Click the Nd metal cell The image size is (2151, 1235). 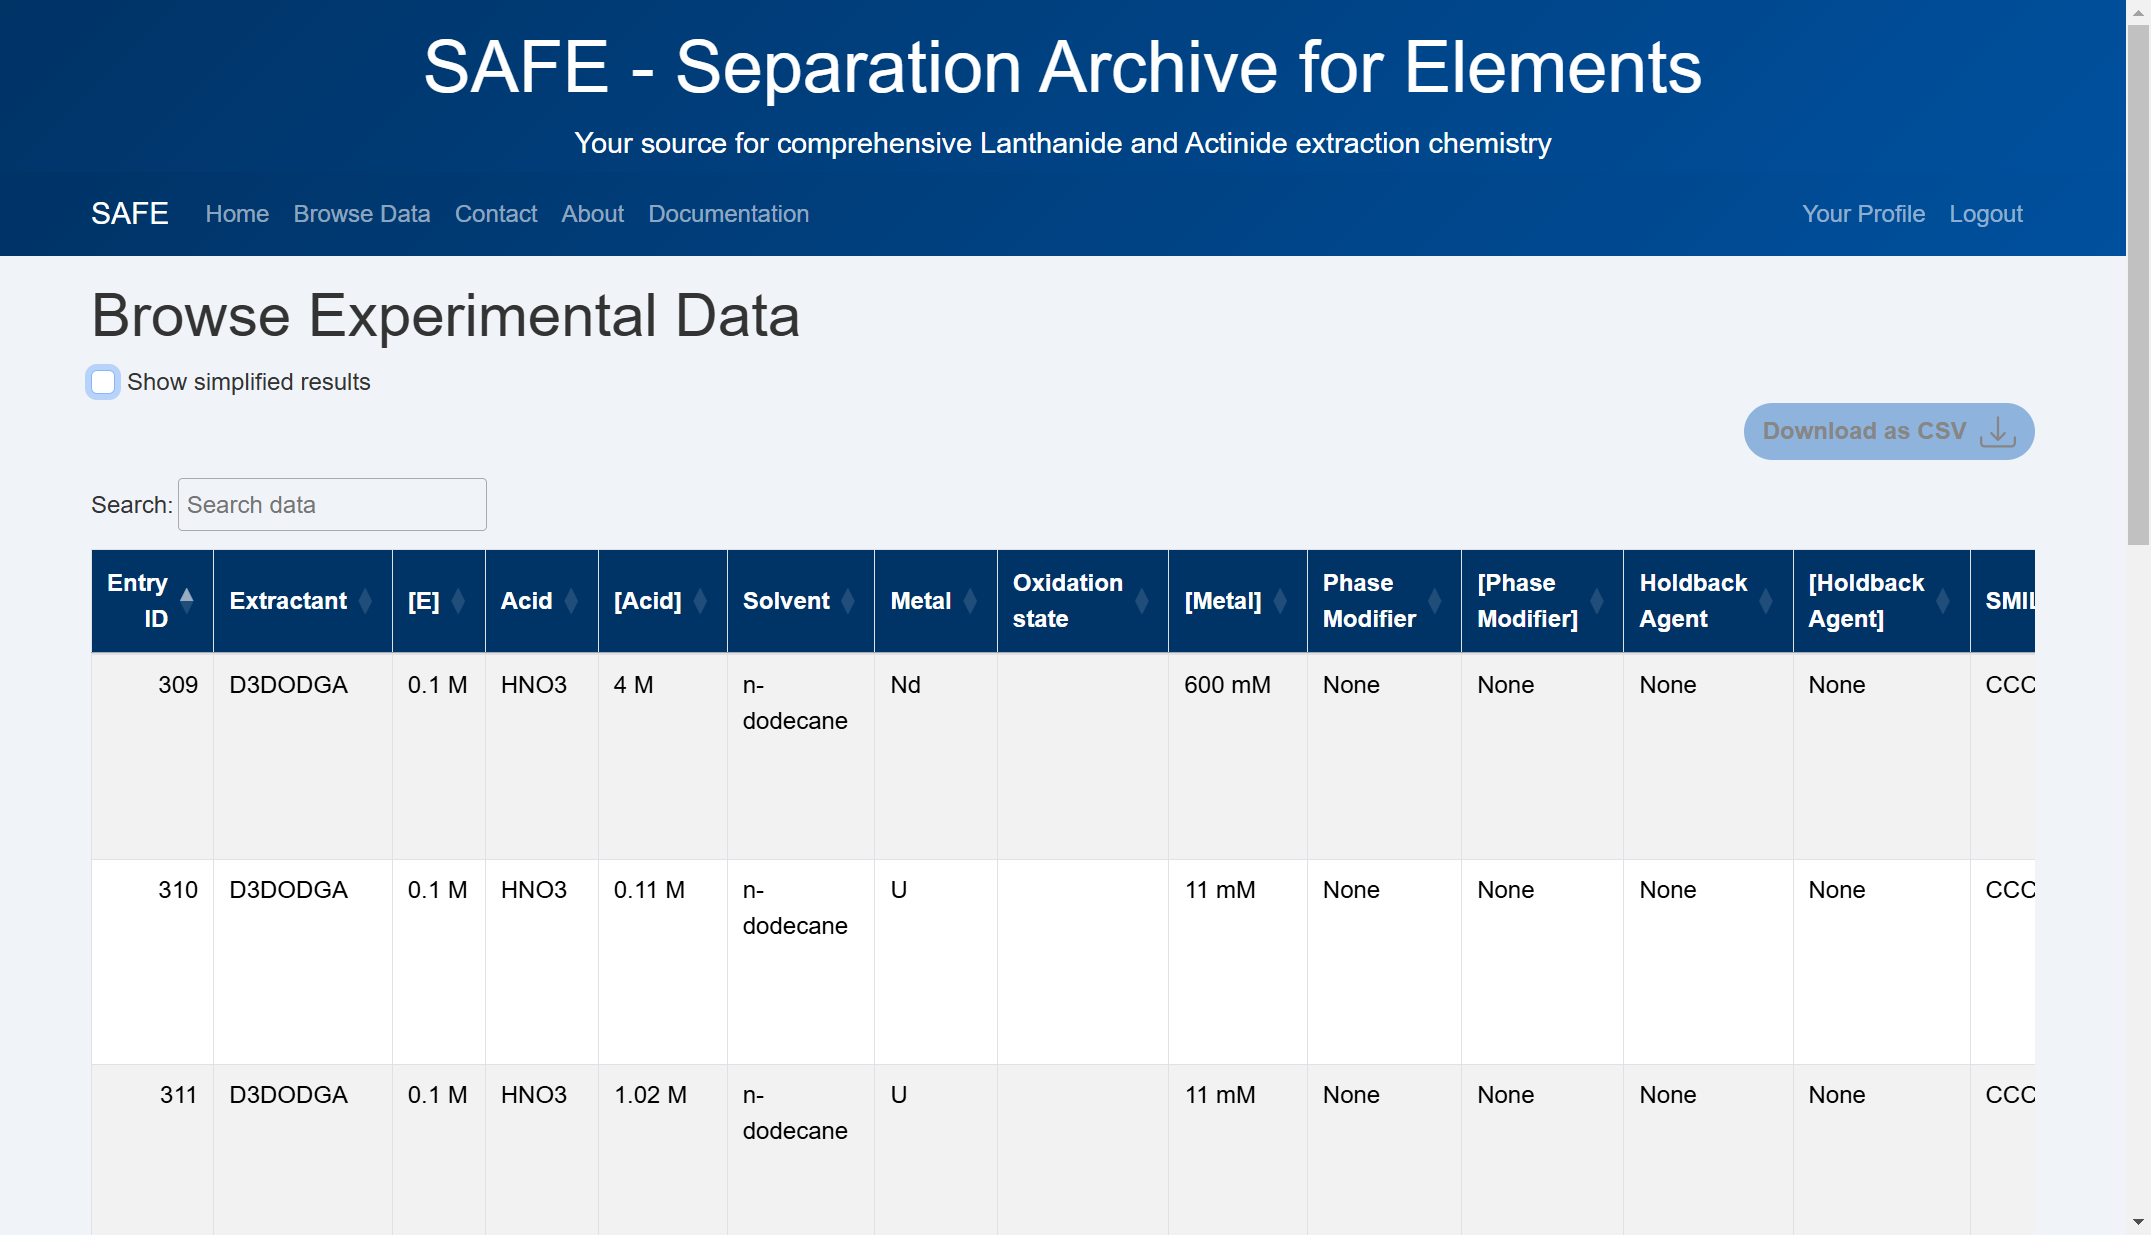pos(935,756)
